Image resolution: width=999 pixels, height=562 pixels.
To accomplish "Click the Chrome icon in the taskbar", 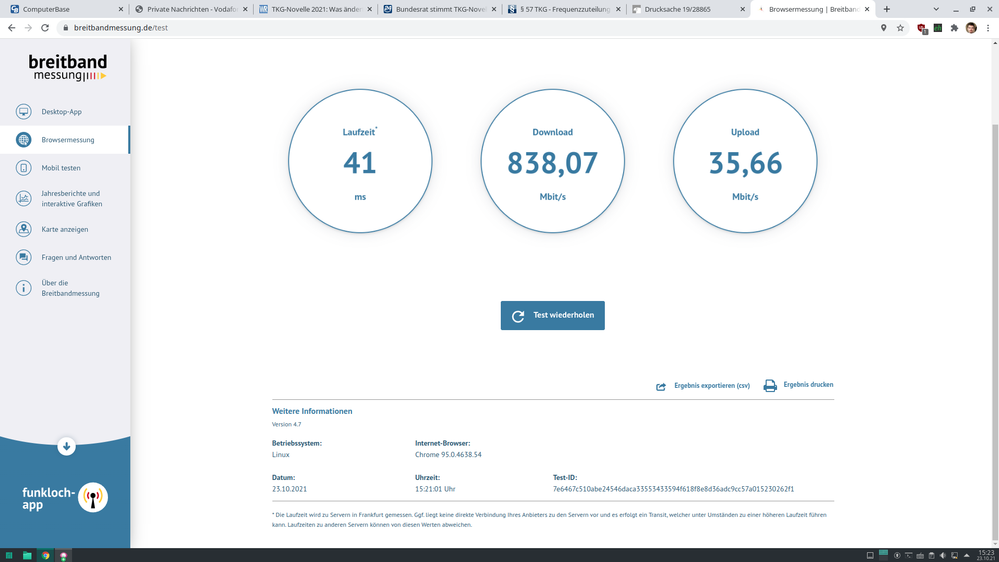I will pyautogui.click(x=45, y=556).
